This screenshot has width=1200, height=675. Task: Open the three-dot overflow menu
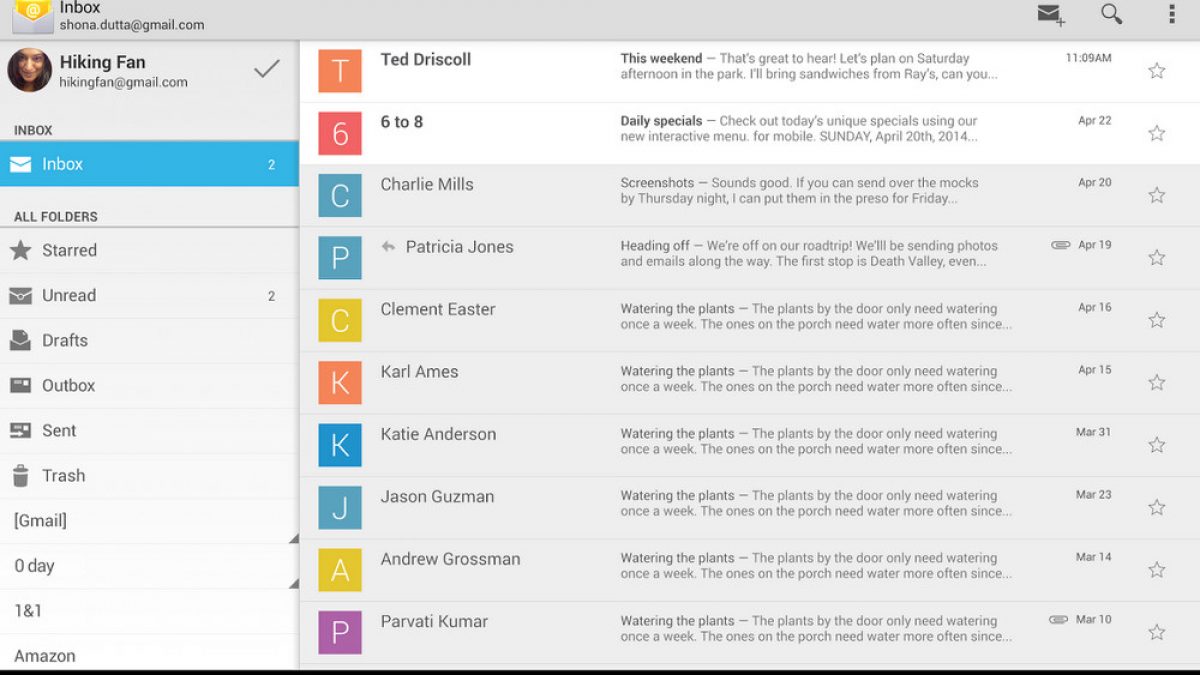[x=1171, y=14]
